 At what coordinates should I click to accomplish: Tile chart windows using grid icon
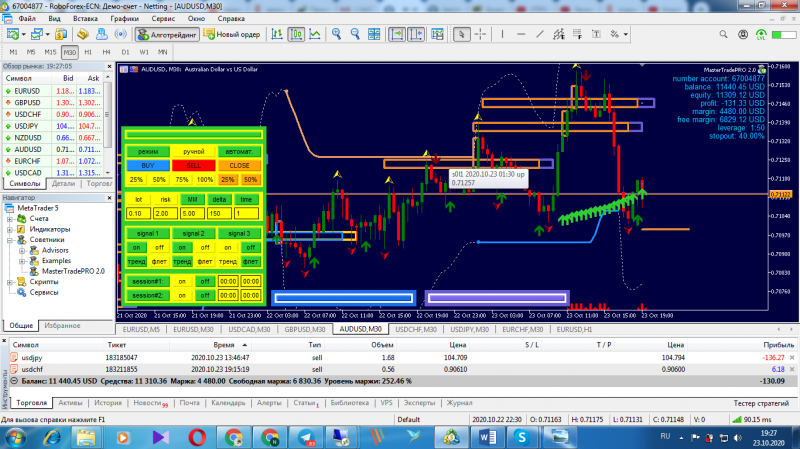coord(374,34)
